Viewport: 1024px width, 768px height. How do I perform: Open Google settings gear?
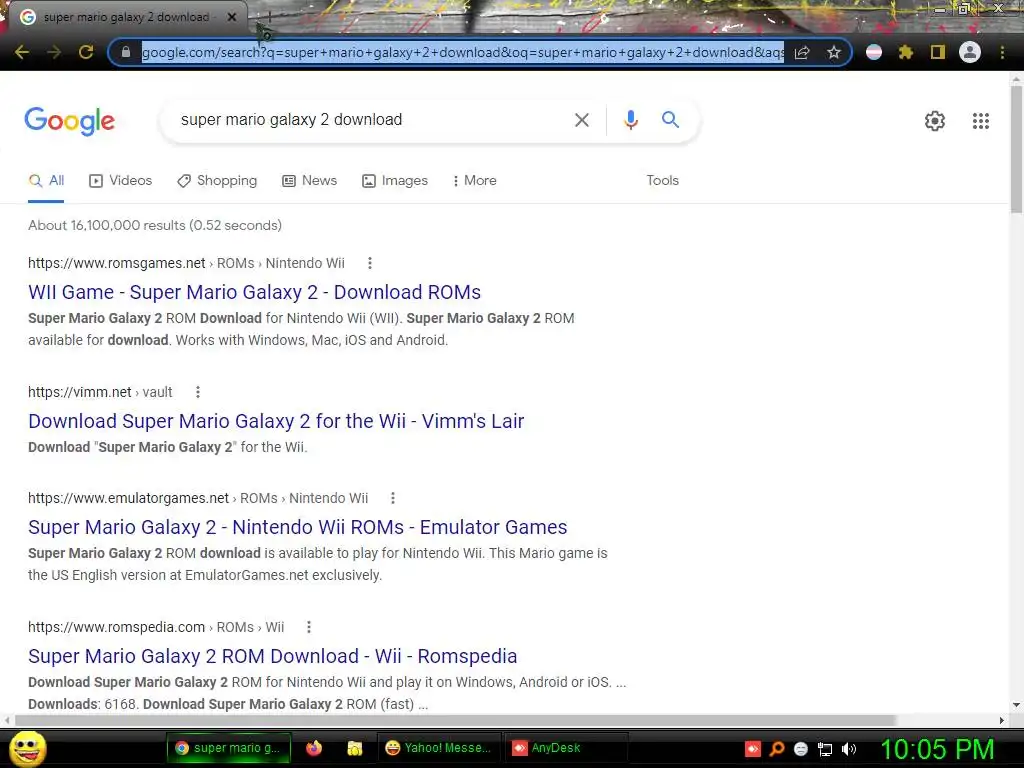click(935, 121)
